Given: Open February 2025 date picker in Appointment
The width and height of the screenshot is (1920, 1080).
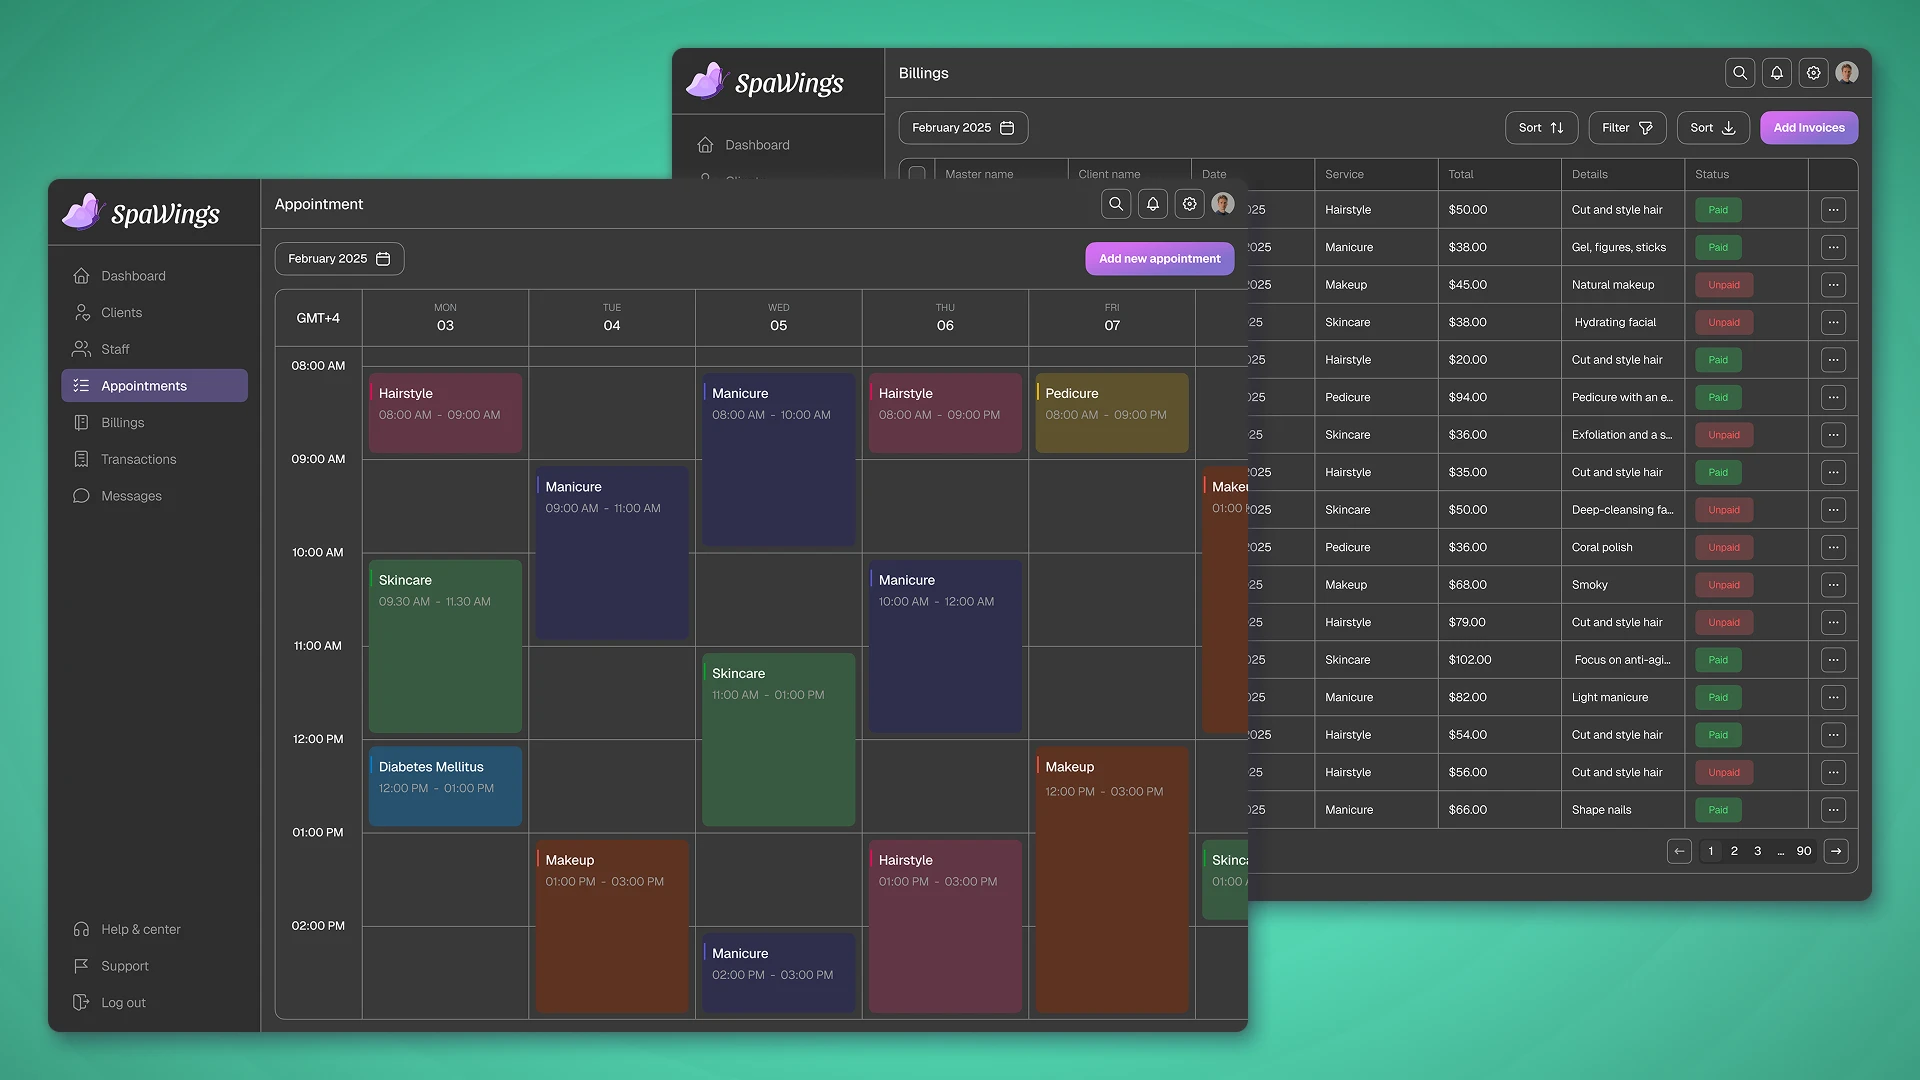Looking at the screenshot, I should [x=339, y=259].
